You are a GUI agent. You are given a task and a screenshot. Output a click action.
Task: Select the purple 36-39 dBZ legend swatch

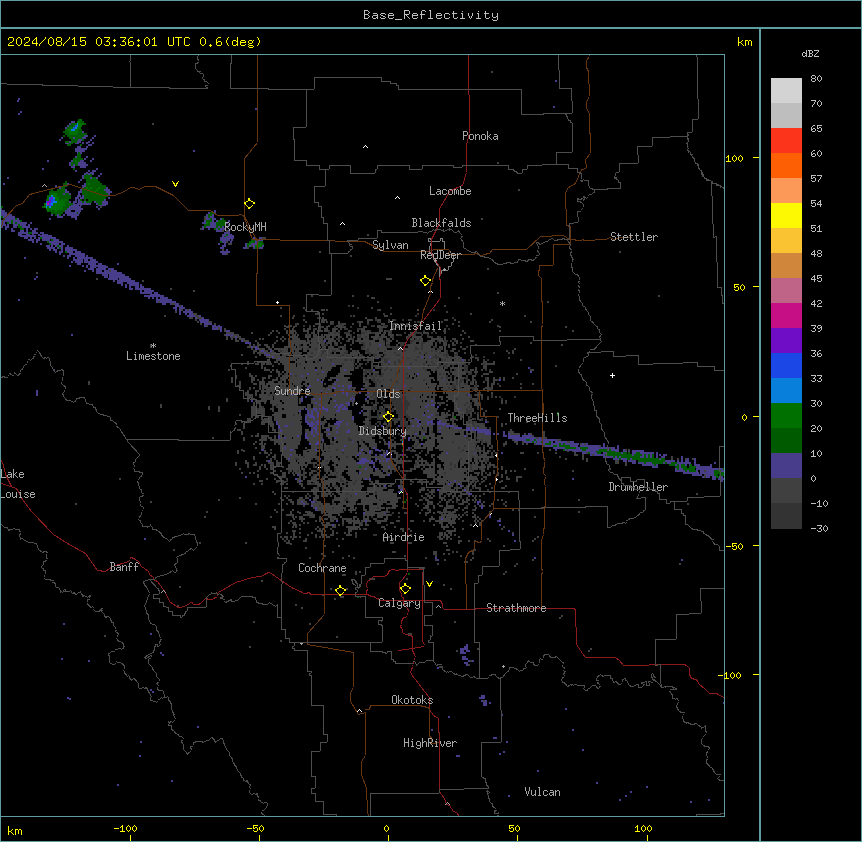point(786,341)
